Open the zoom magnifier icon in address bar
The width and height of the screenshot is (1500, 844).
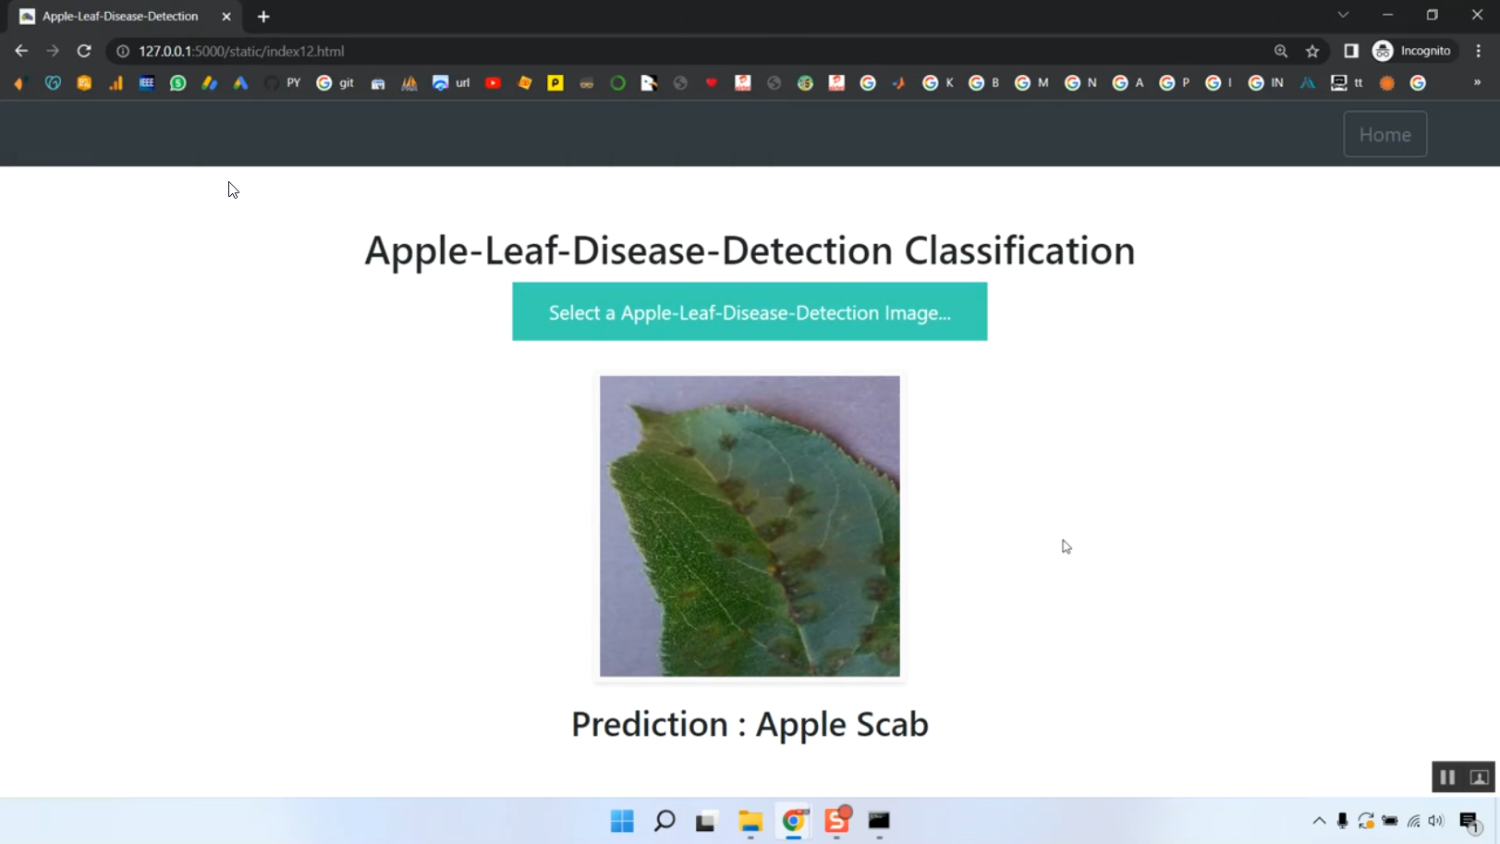tap(1281, 51)
